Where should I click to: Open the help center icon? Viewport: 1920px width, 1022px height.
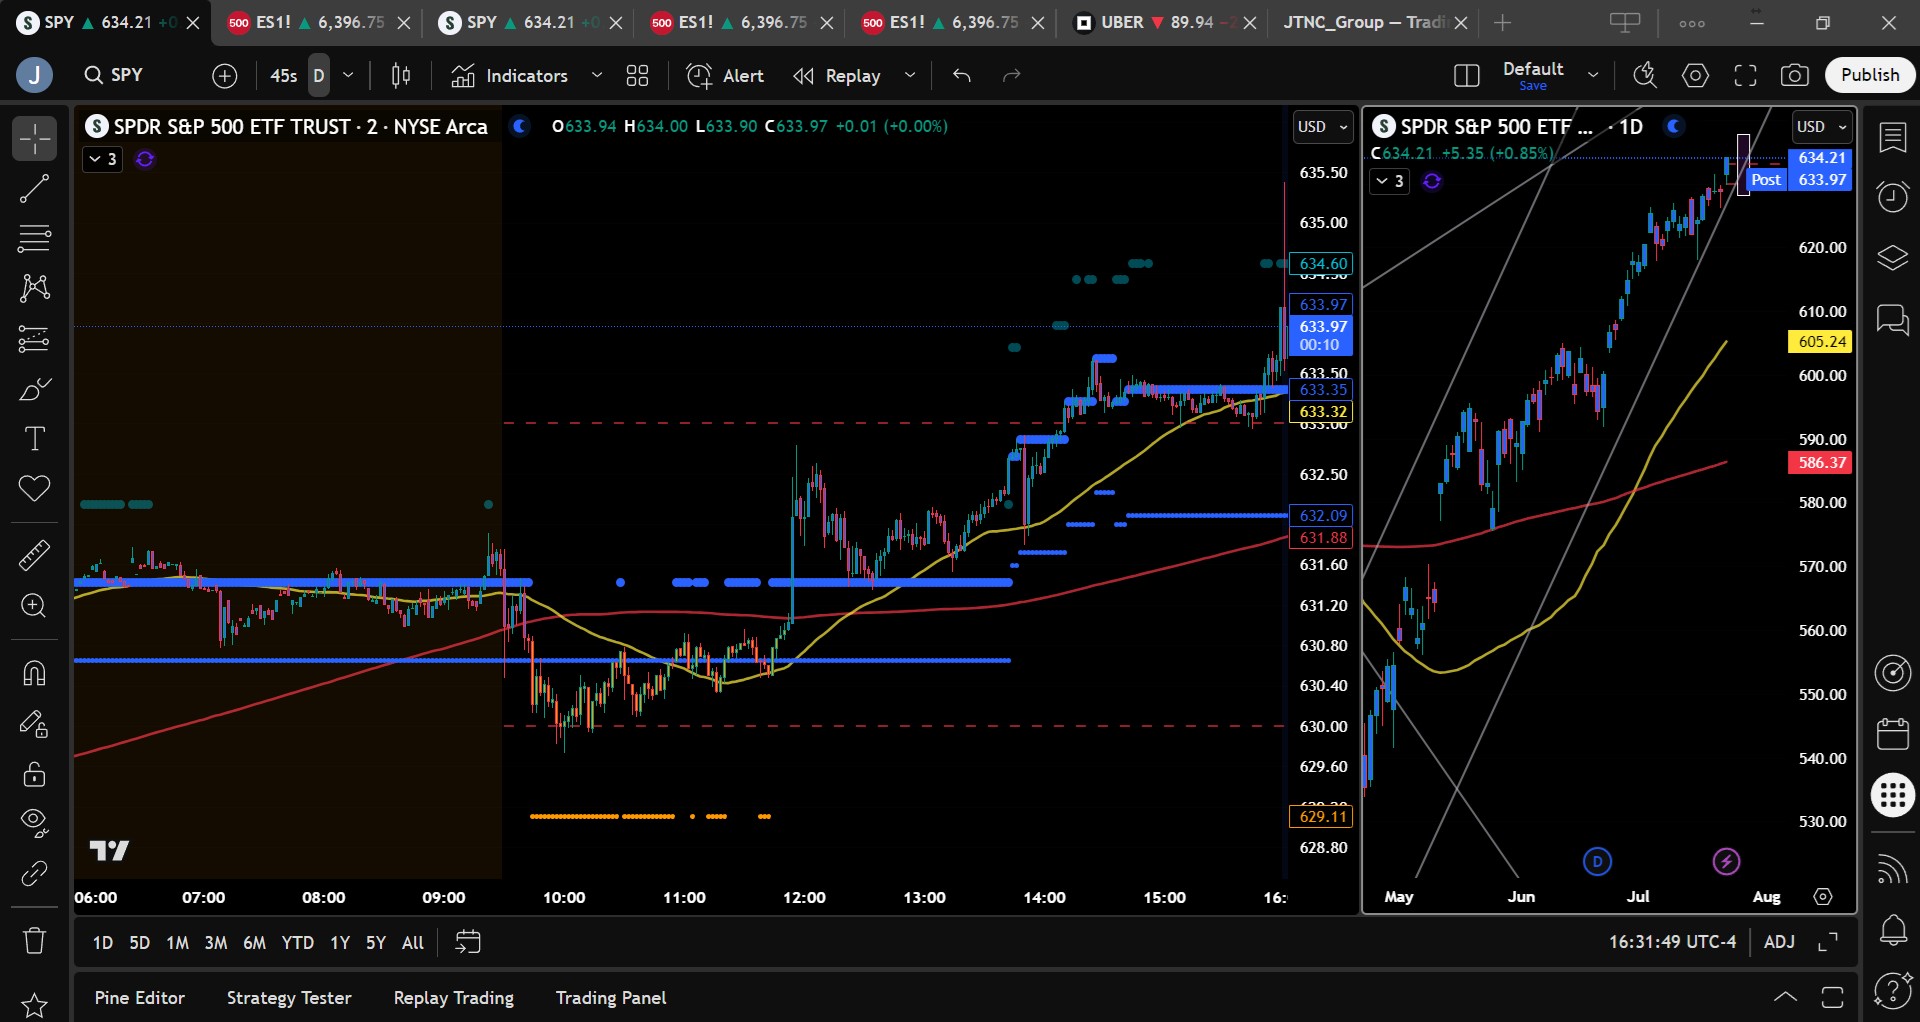click(1892, 991)
